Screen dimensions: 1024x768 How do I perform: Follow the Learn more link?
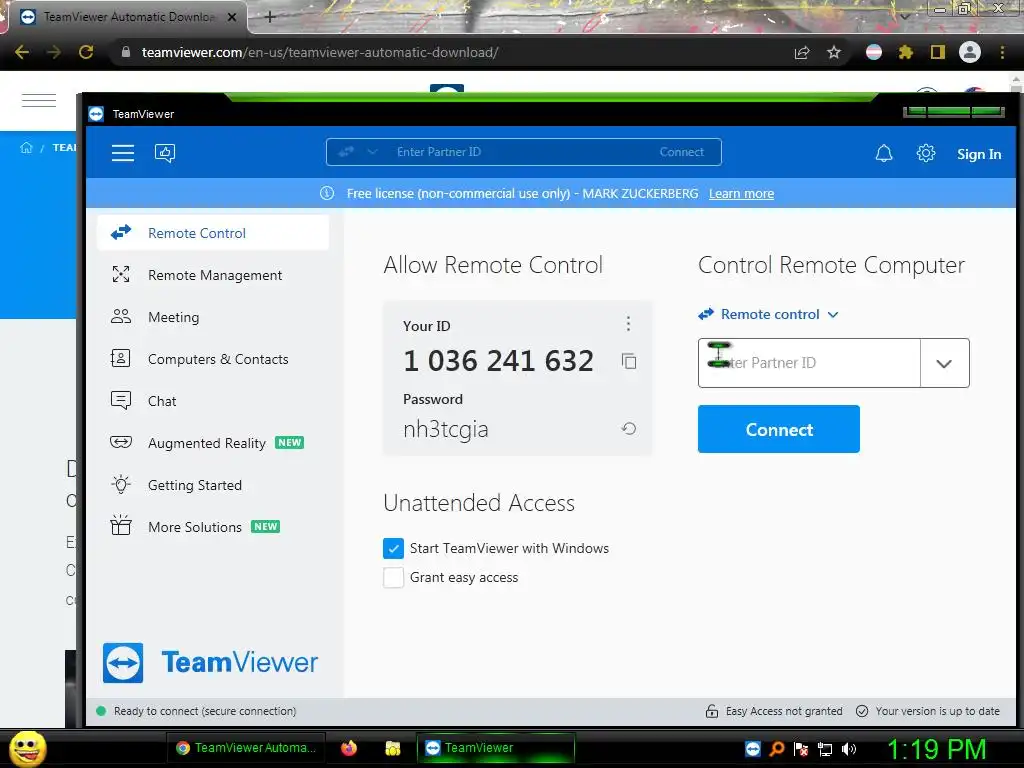(741, 193)
